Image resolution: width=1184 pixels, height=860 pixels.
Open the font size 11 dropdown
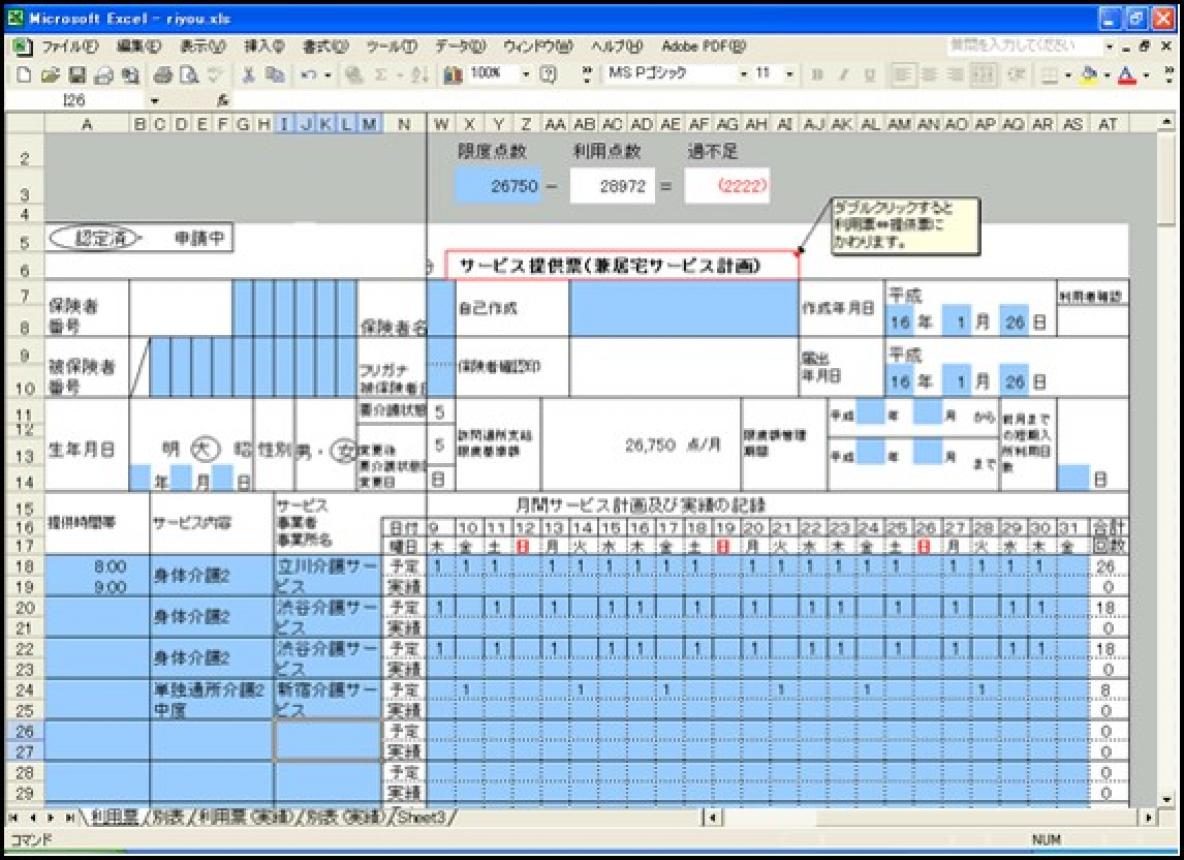[x=790, y=75]
